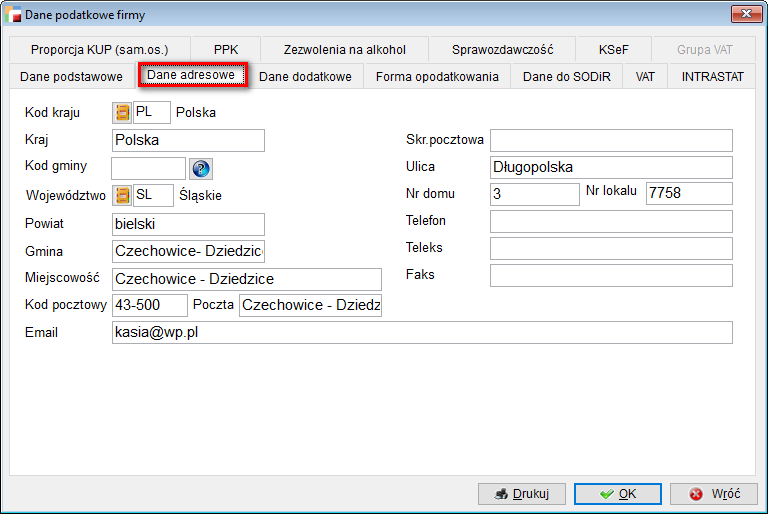Screen dimensions: 768x514
Task: Click the blue help icon beside Kod gminy
Action: point(201,169)
